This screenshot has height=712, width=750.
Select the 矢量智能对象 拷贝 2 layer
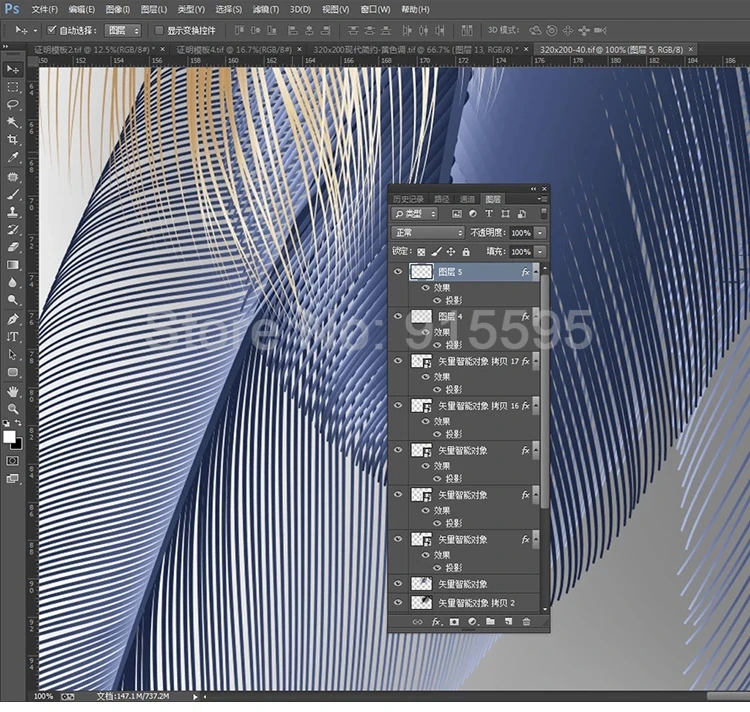coord(475,603)
